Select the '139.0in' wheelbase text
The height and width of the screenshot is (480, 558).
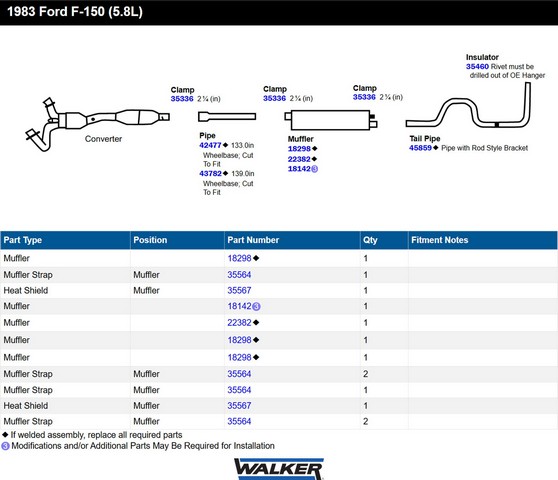[x=243, y=173]
